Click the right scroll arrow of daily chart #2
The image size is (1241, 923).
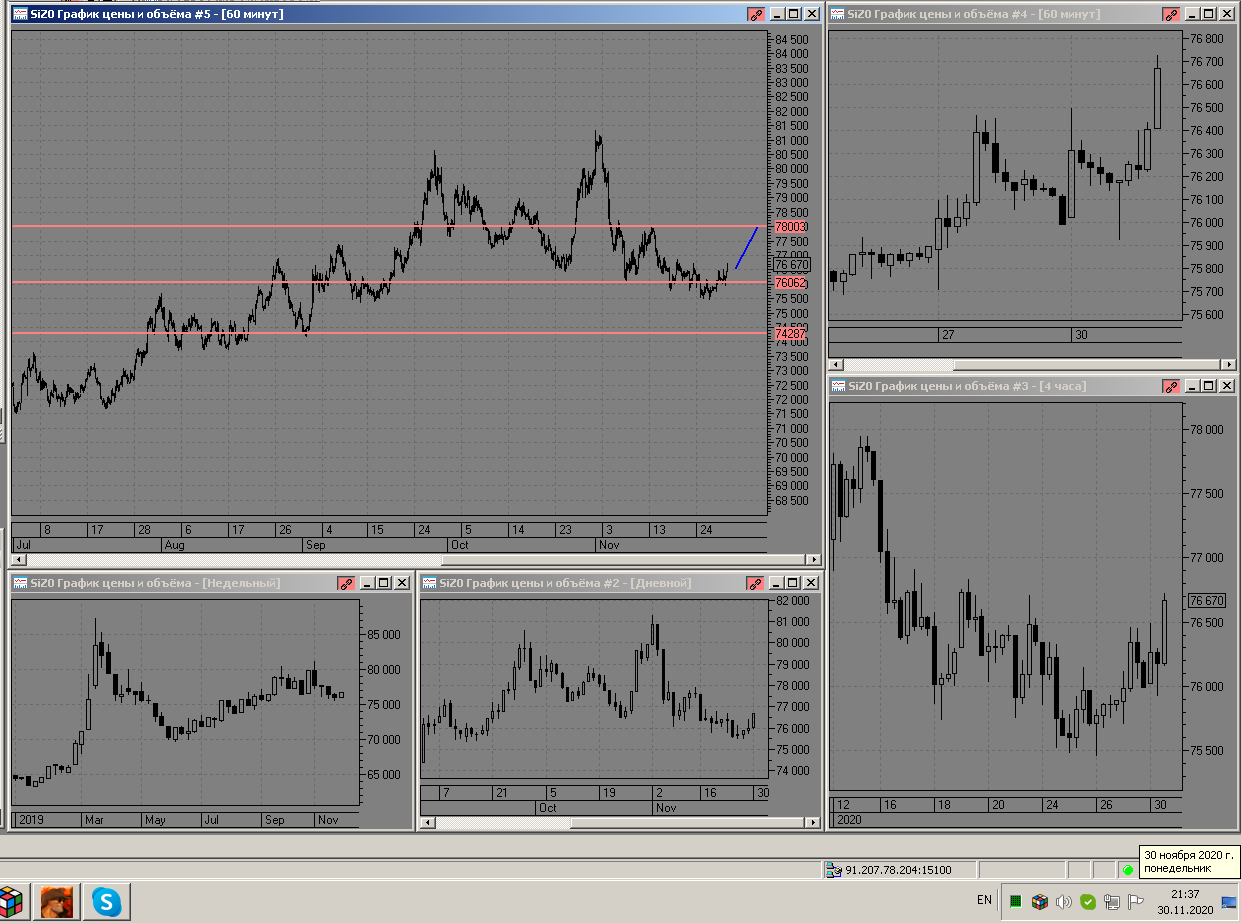point(815,823)
